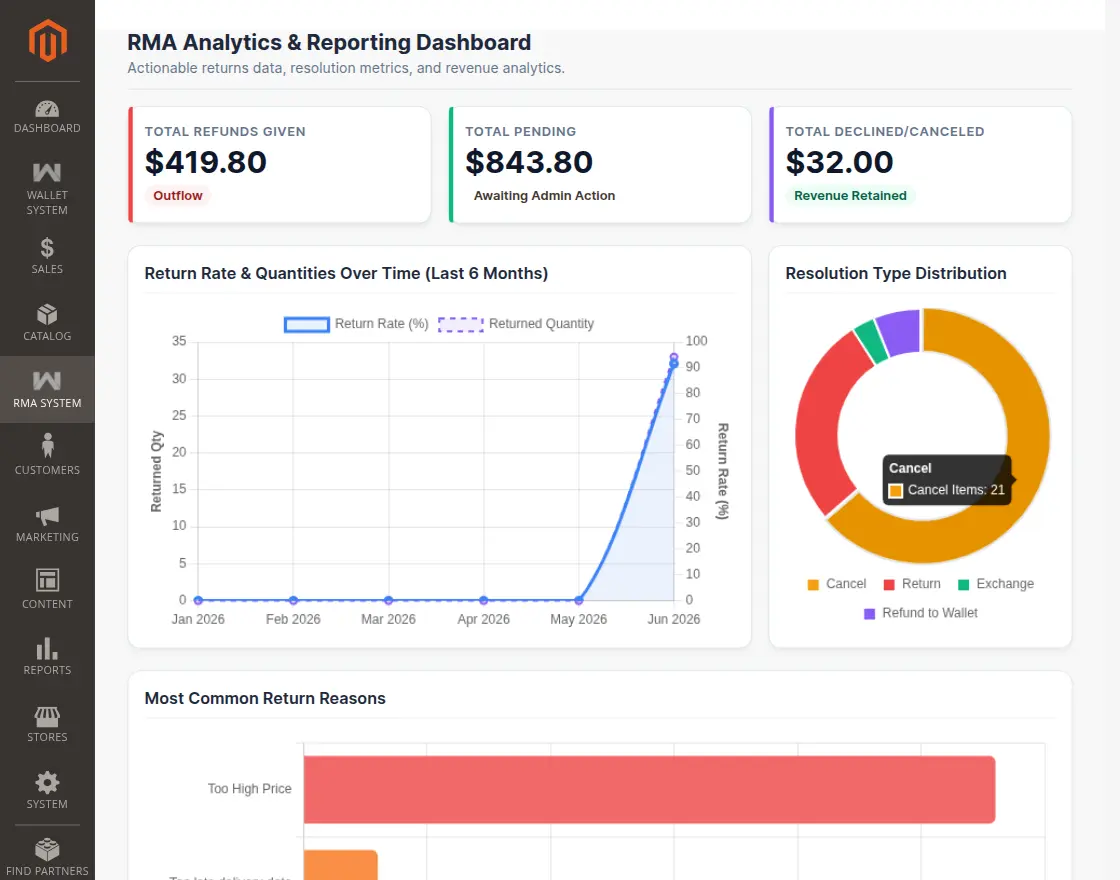
Task: Open the Content layout icon menu
Action: tap(47, 580)
